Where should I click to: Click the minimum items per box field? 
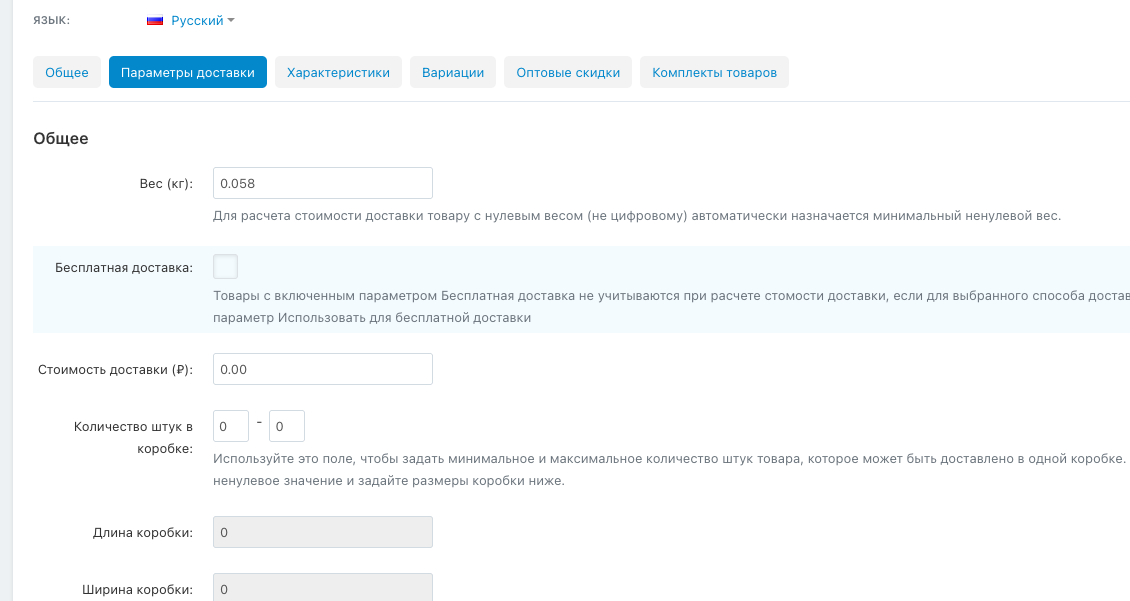coord(231,426)
